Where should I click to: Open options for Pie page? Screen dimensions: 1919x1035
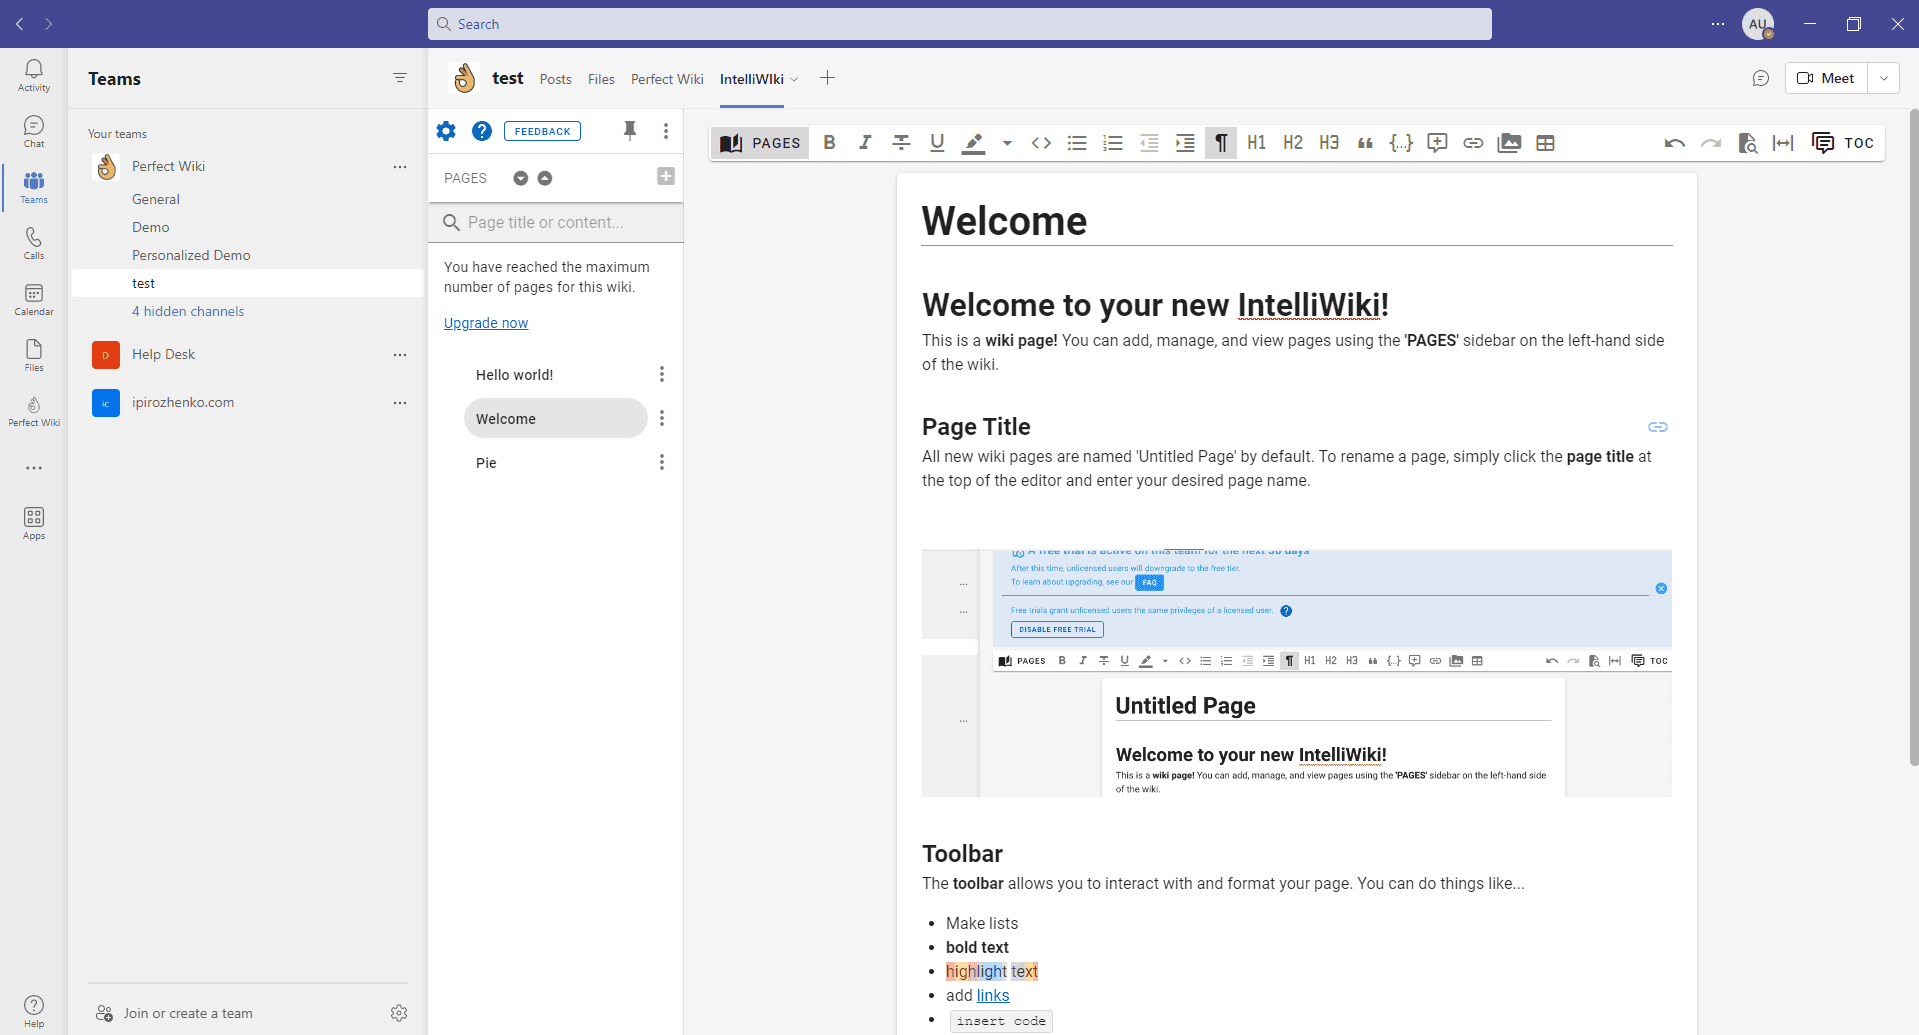tap(662, 463)
